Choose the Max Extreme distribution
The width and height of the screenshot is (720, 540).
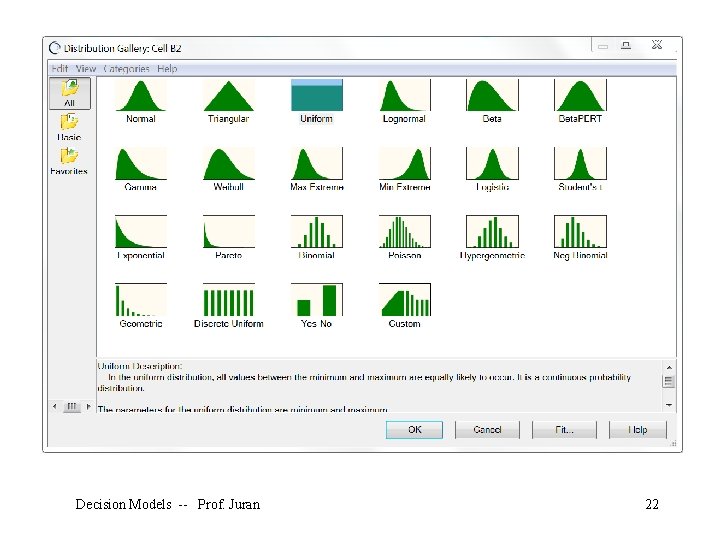[317, 163]
